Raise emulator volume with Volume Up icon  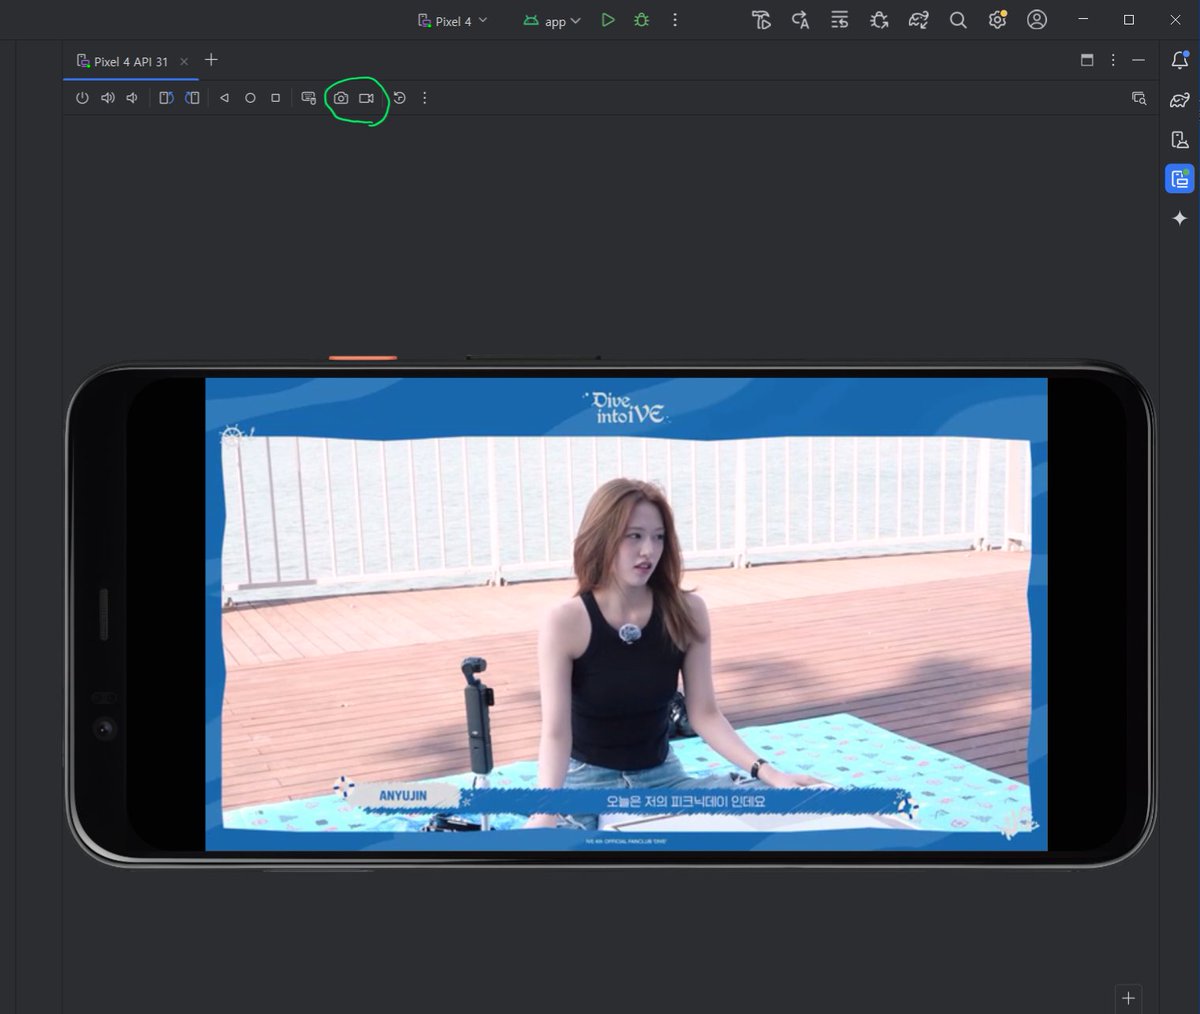(108, 98)
